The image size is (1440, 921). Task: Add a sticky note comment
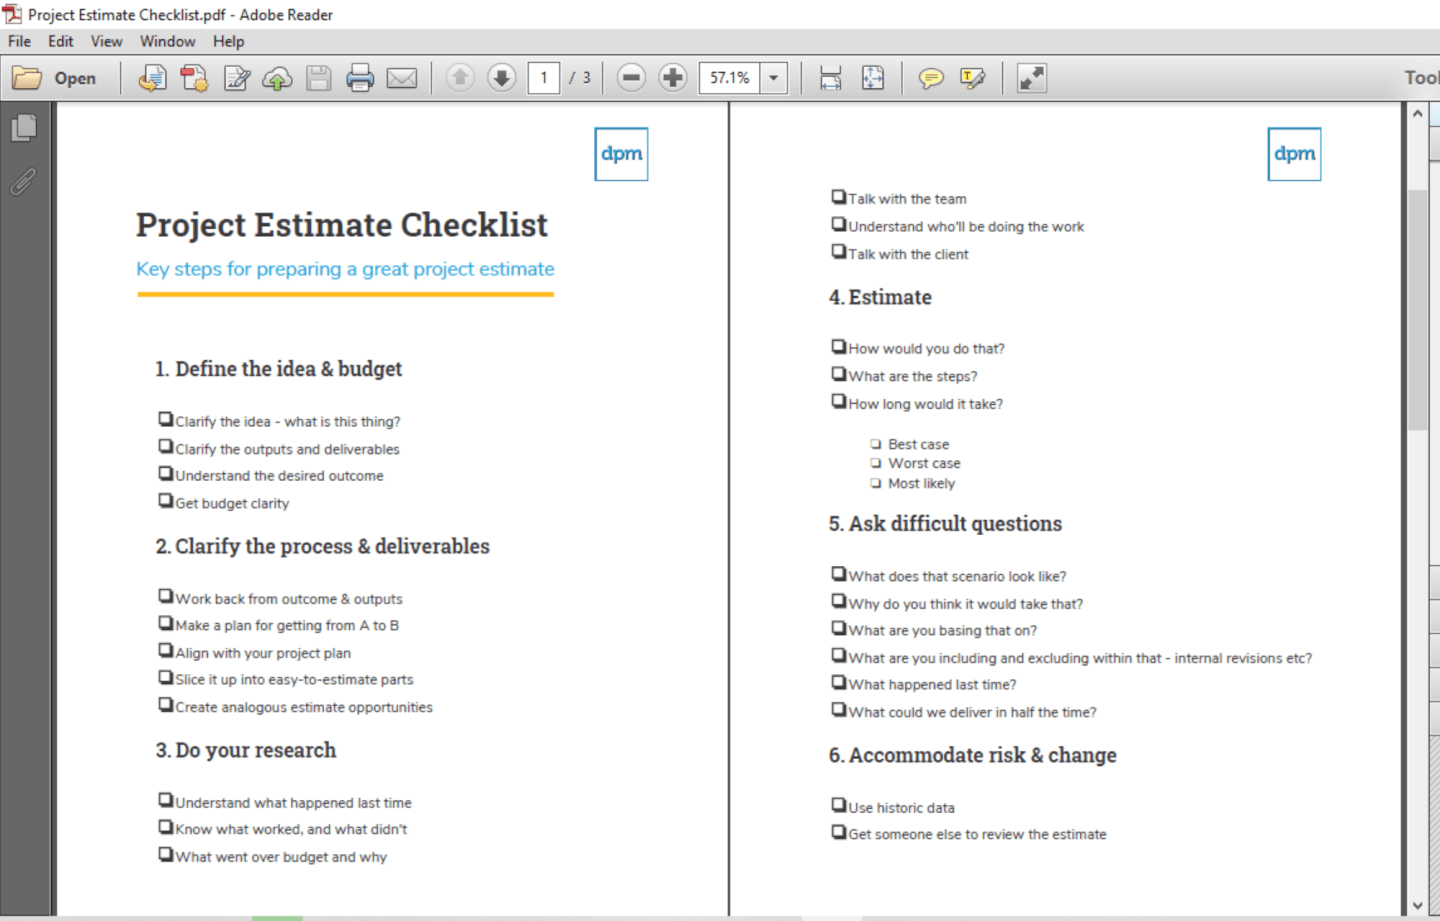pyautogui.click(x=931, y=78)
